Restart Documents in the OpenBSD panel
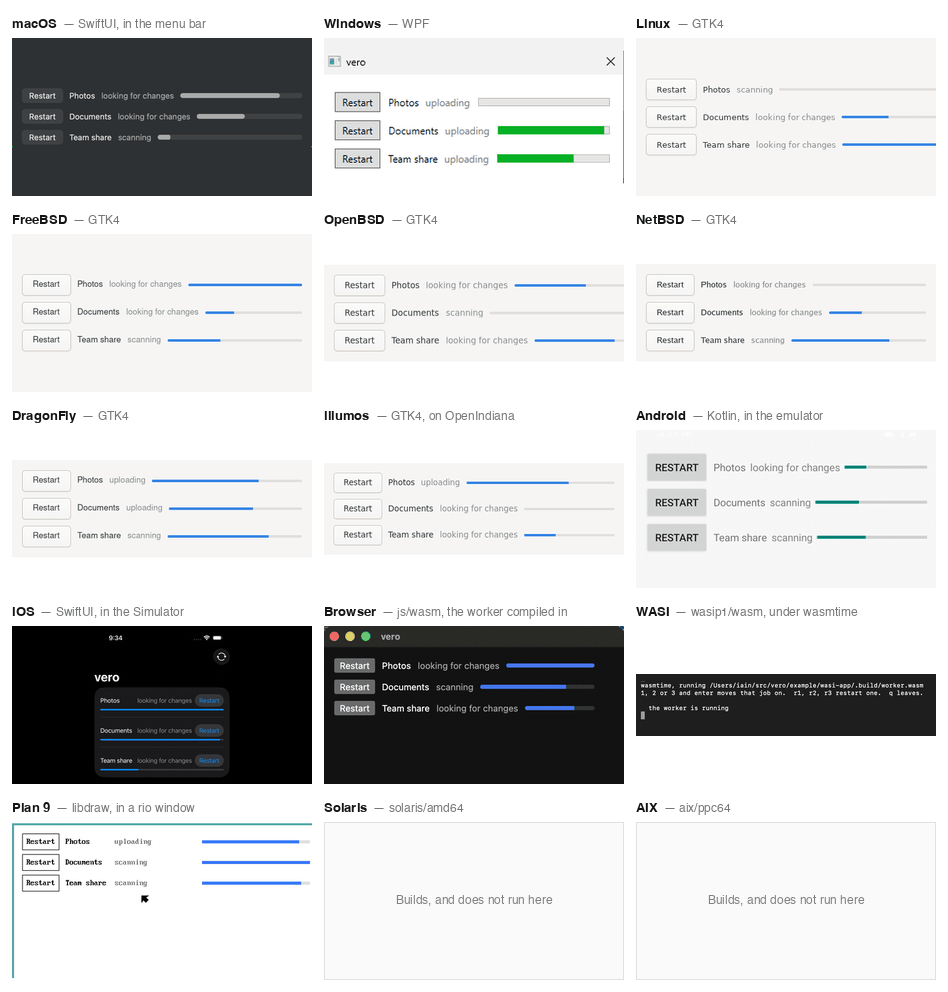Viewport: 948px width, 992px height. (x=359, y=313)
